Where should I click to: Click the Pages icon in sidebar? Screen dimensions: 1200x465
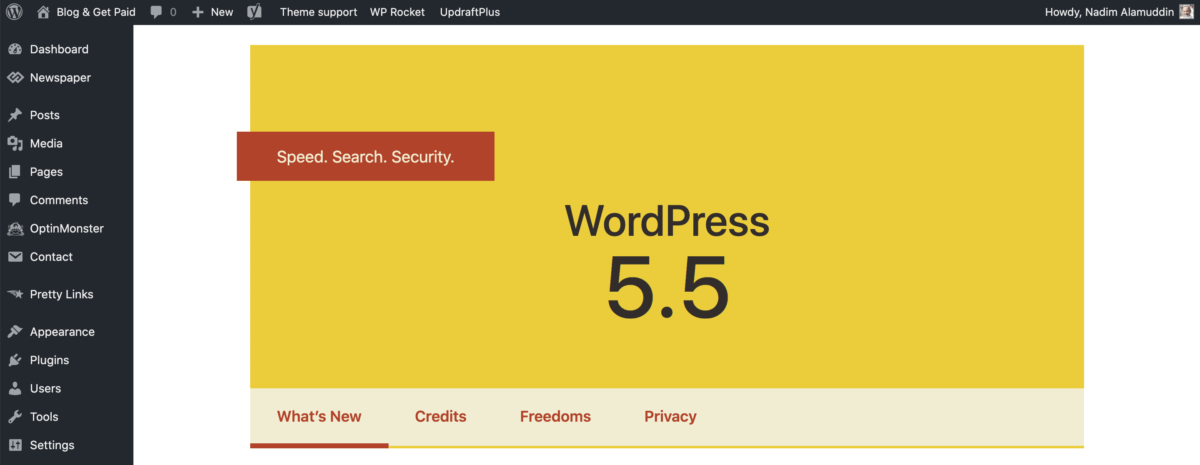(15, 172)
